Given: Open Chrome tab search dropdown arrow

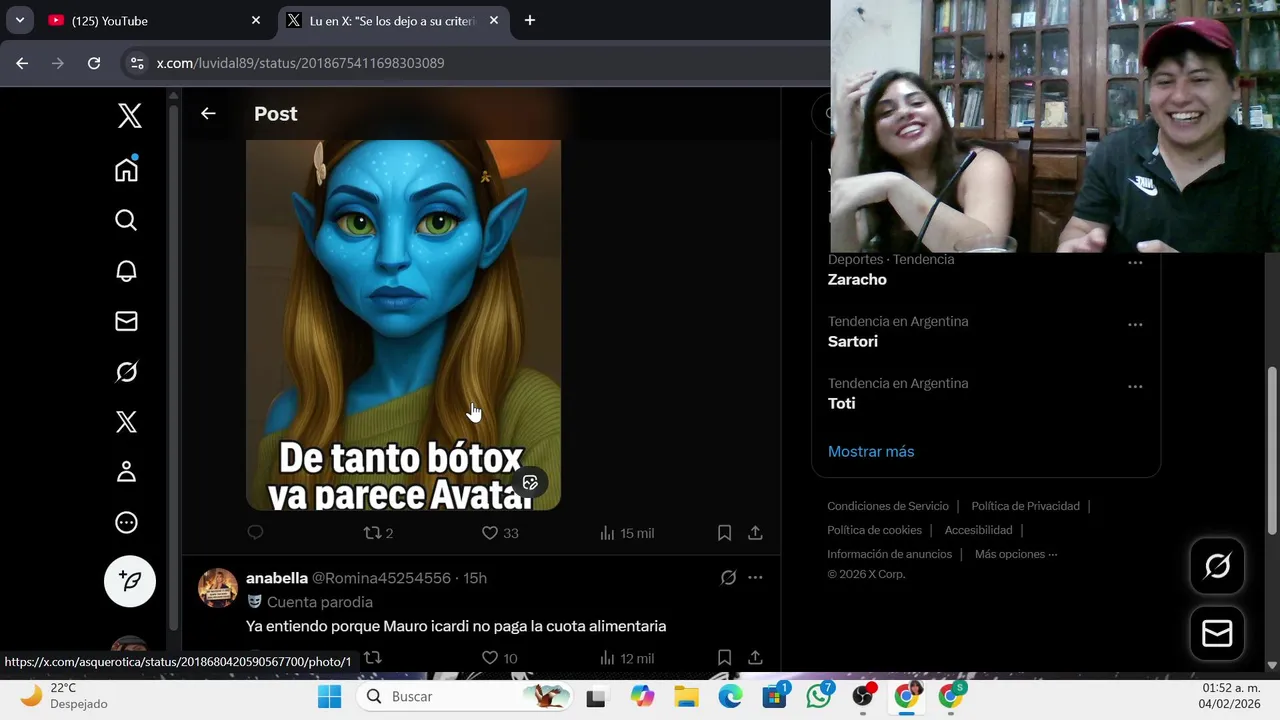Looking at the screenshot, I should (x=19, y=20).
